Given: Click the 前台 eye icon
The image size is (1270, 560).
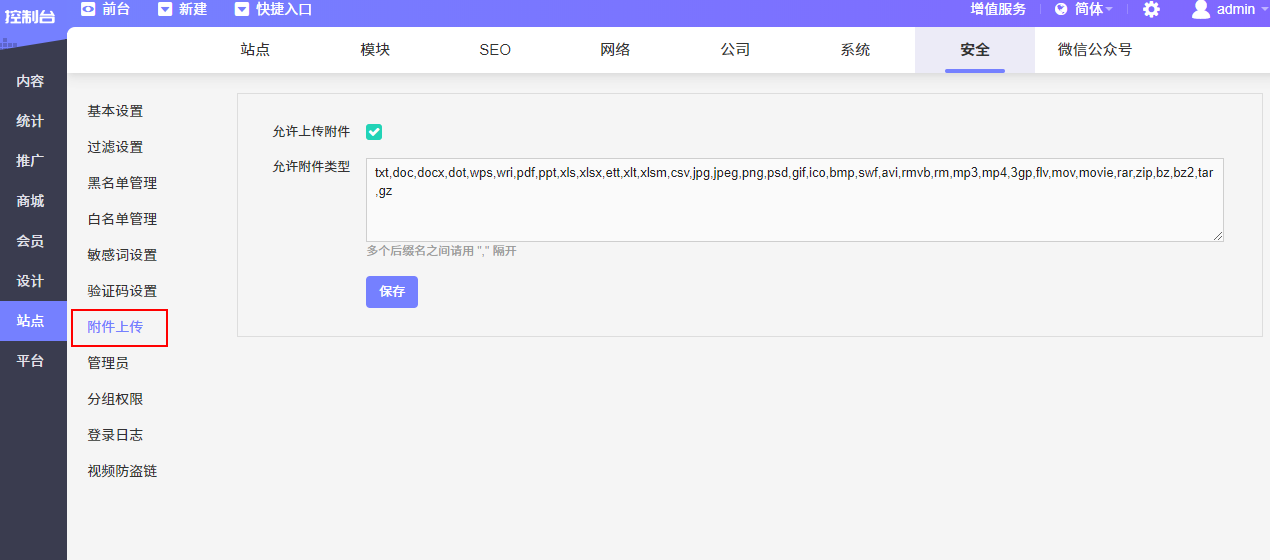Looking at the screenshot, I should click(88, 9).
